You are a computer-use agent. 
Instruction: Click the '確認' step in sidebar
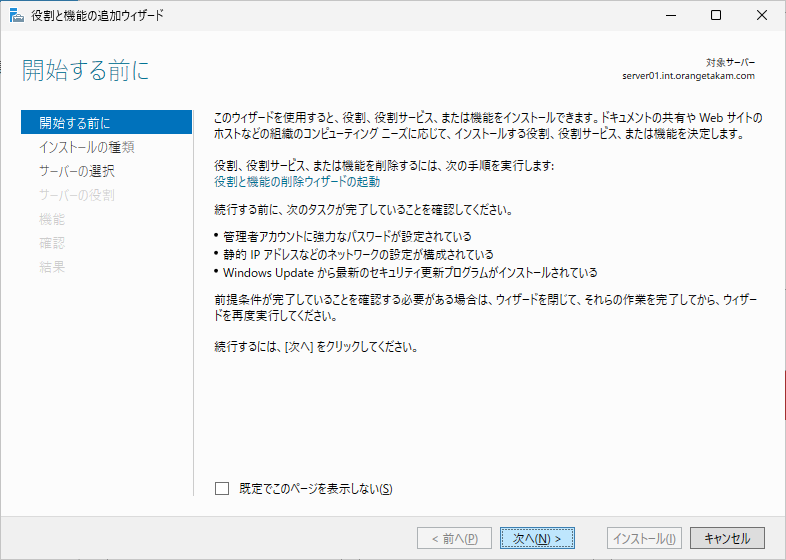52,243
